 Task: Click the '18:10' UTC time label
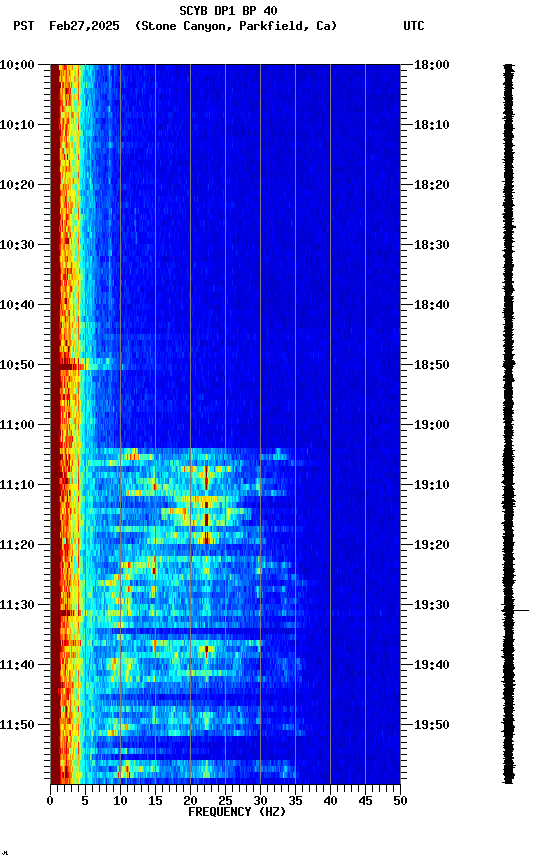[x=432, y=125]
